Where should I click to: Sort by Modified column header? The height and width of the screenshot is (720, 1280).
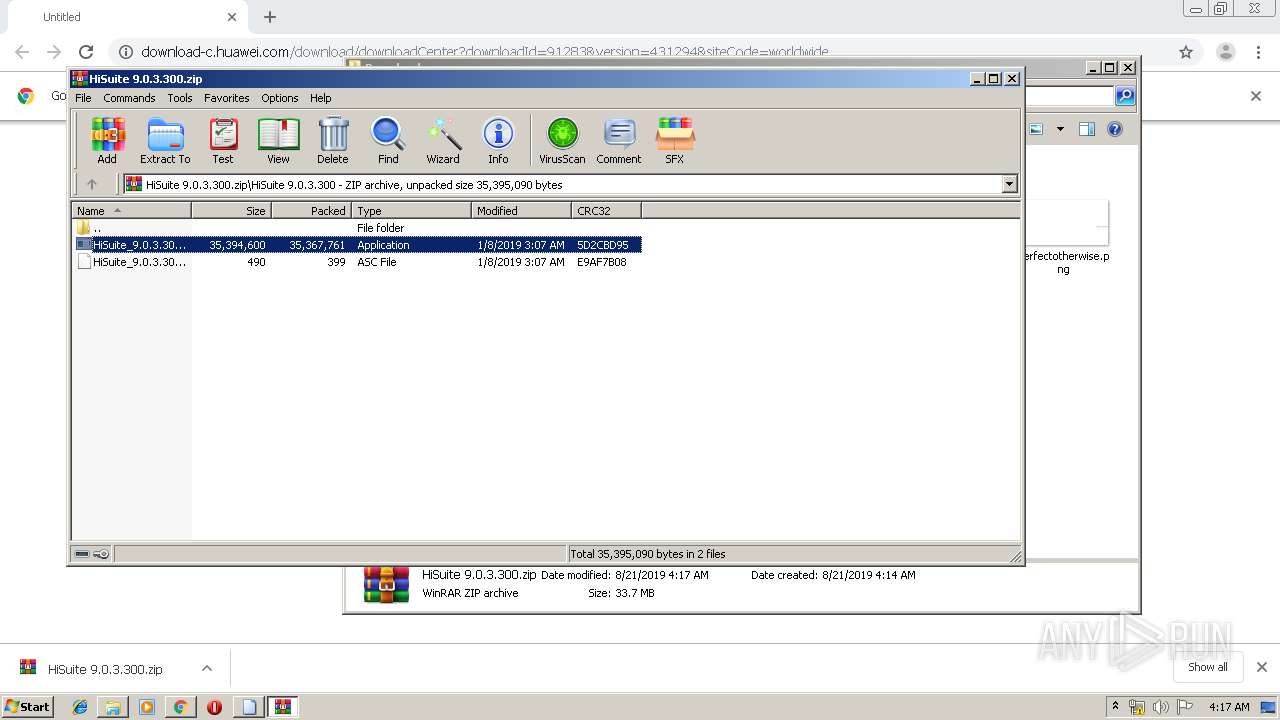coord(521,210)
